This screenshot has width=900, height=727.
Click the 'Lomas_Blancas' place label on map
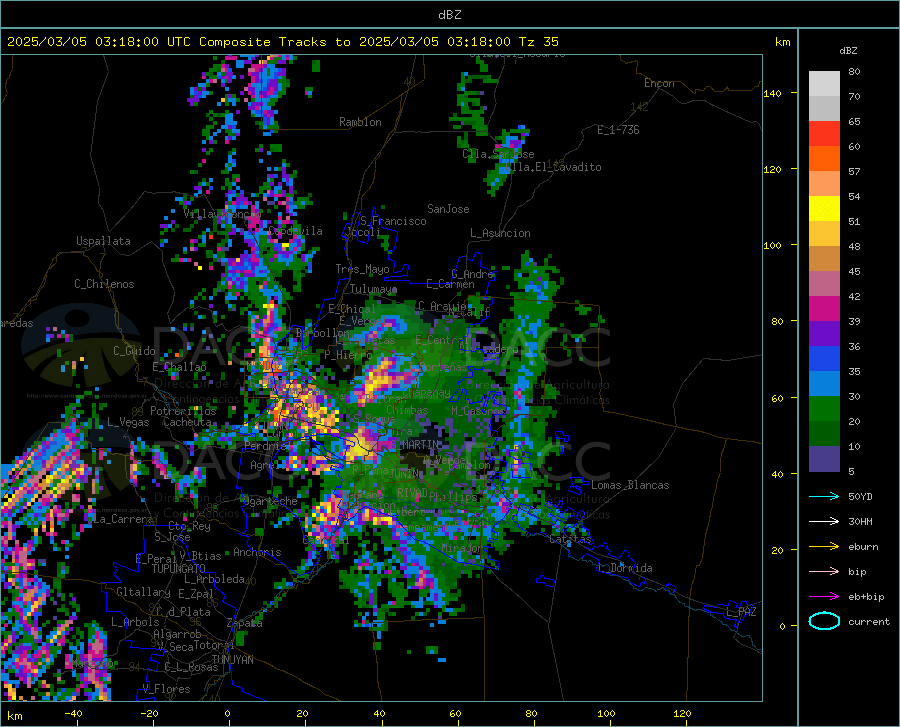pos(630,485)
